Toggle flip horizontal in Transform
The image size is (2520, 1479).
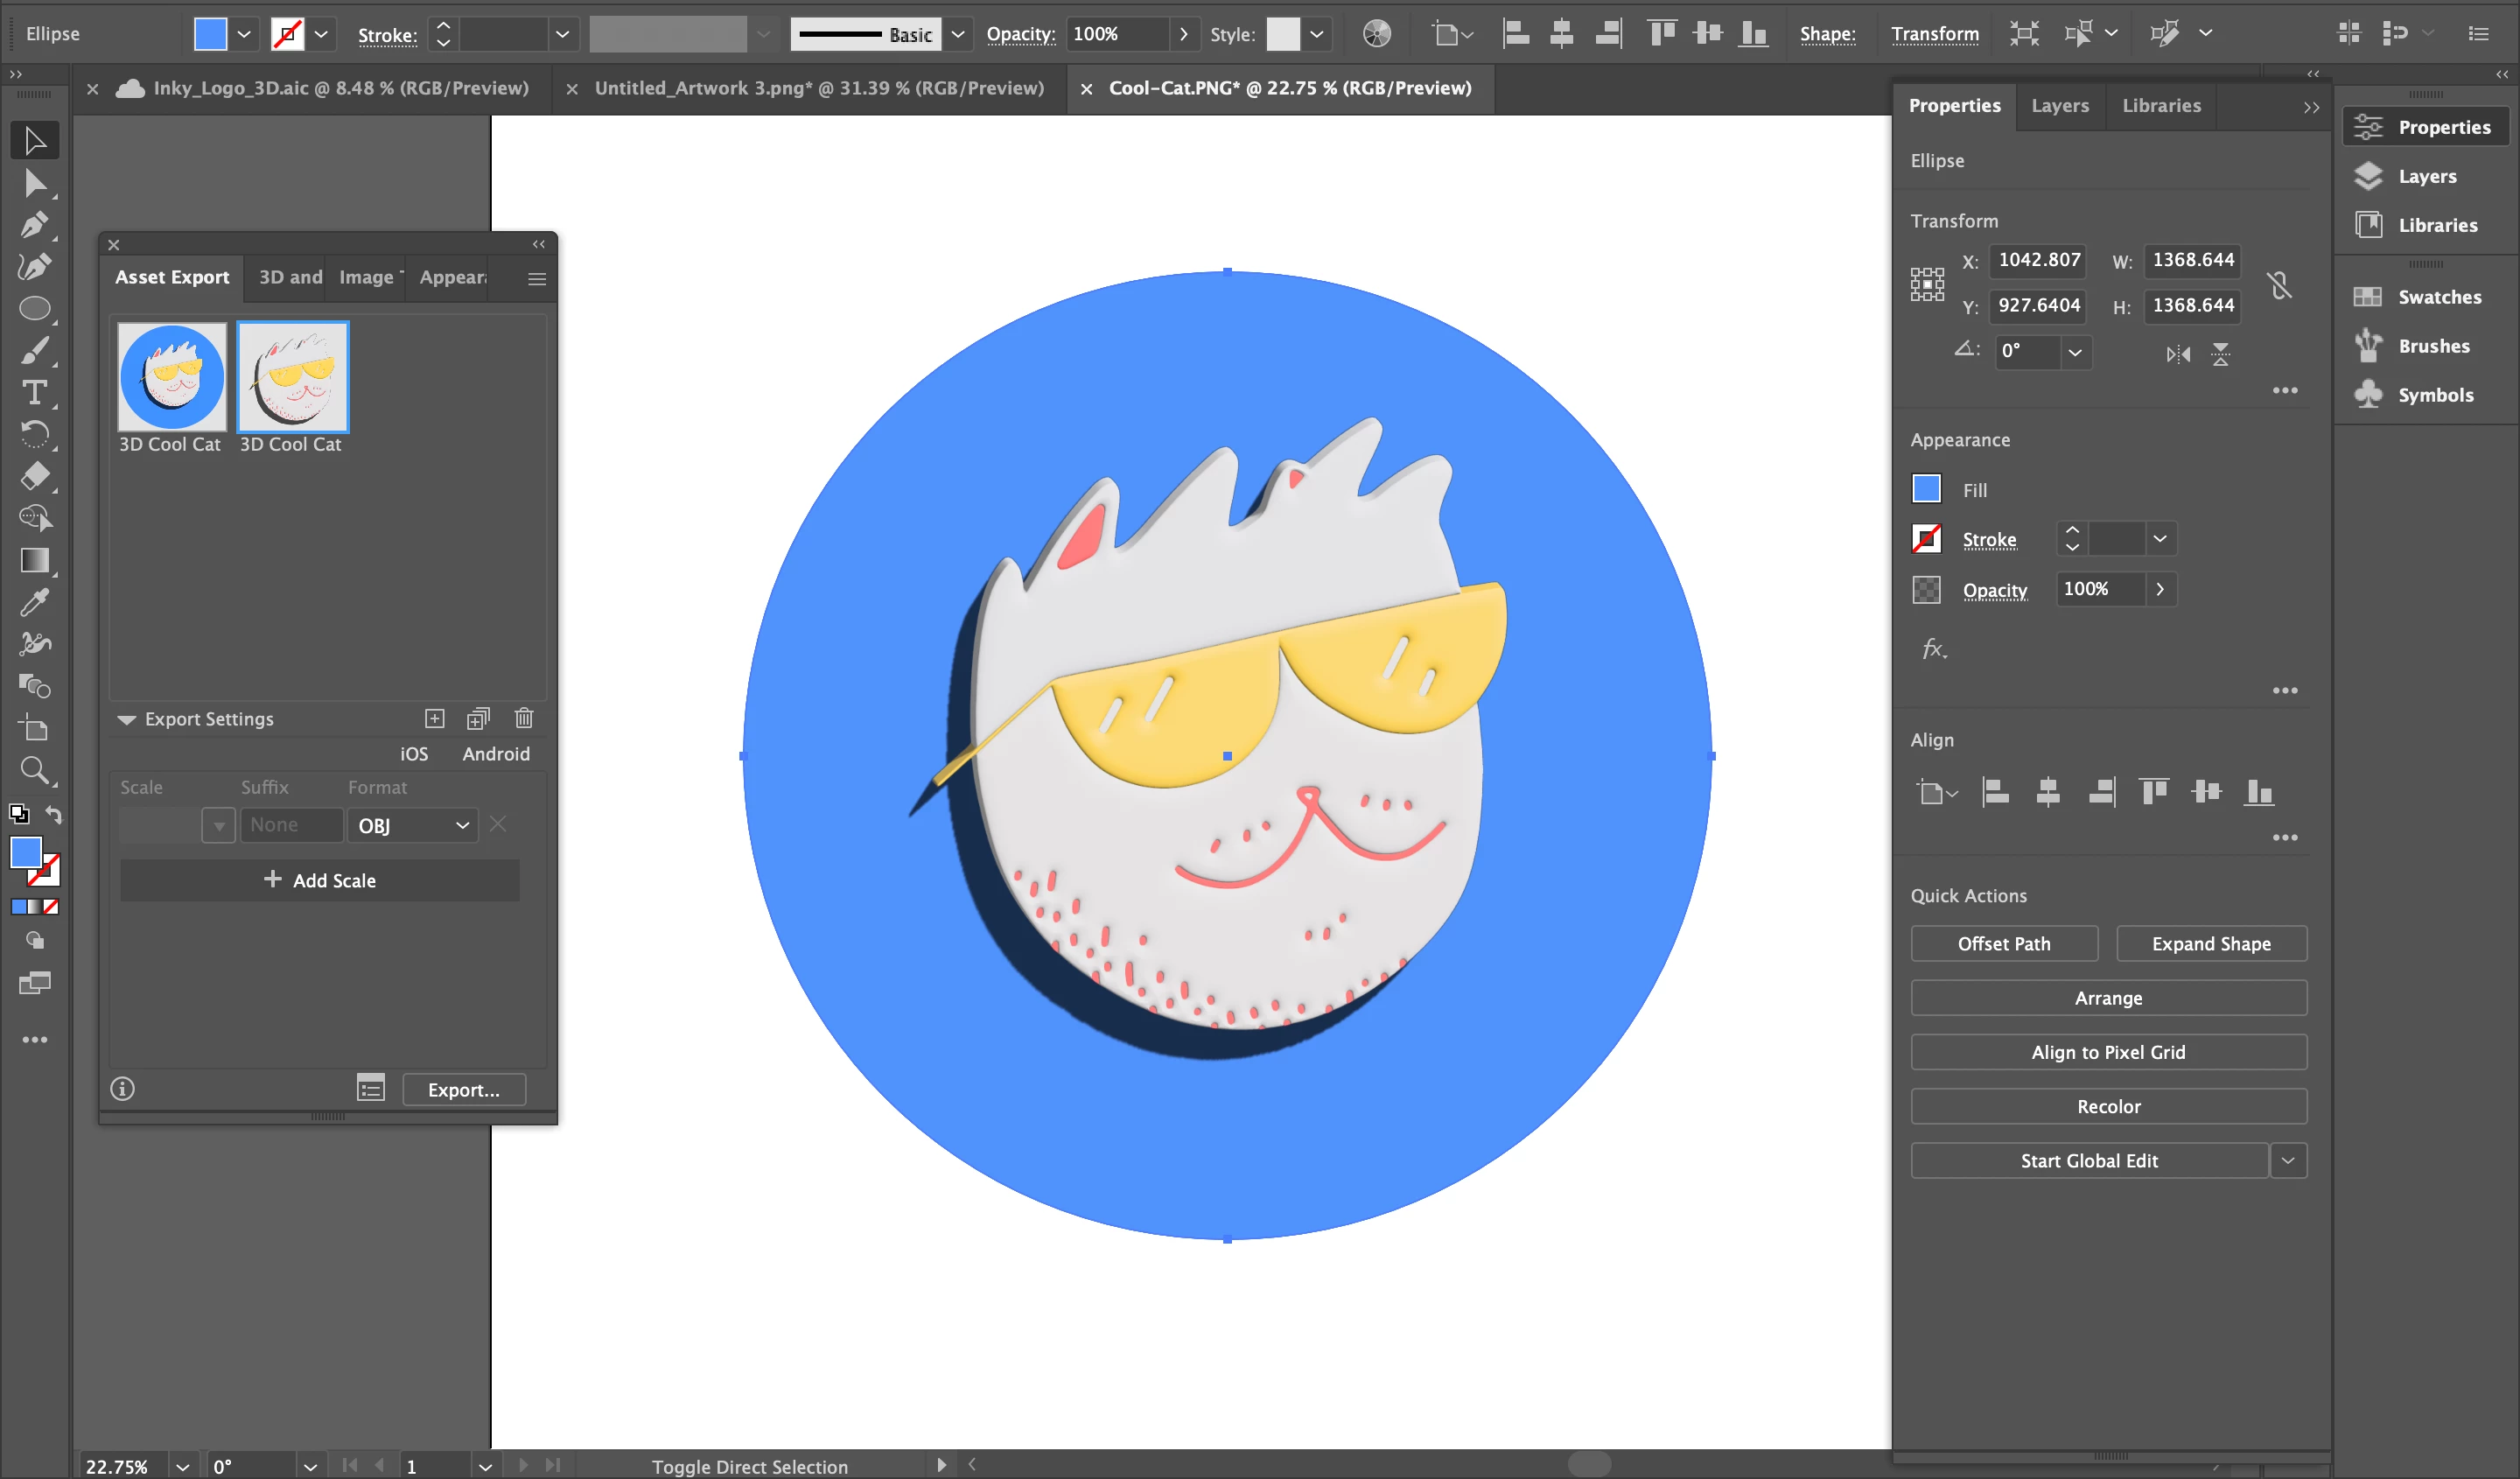click(2178, 354)
